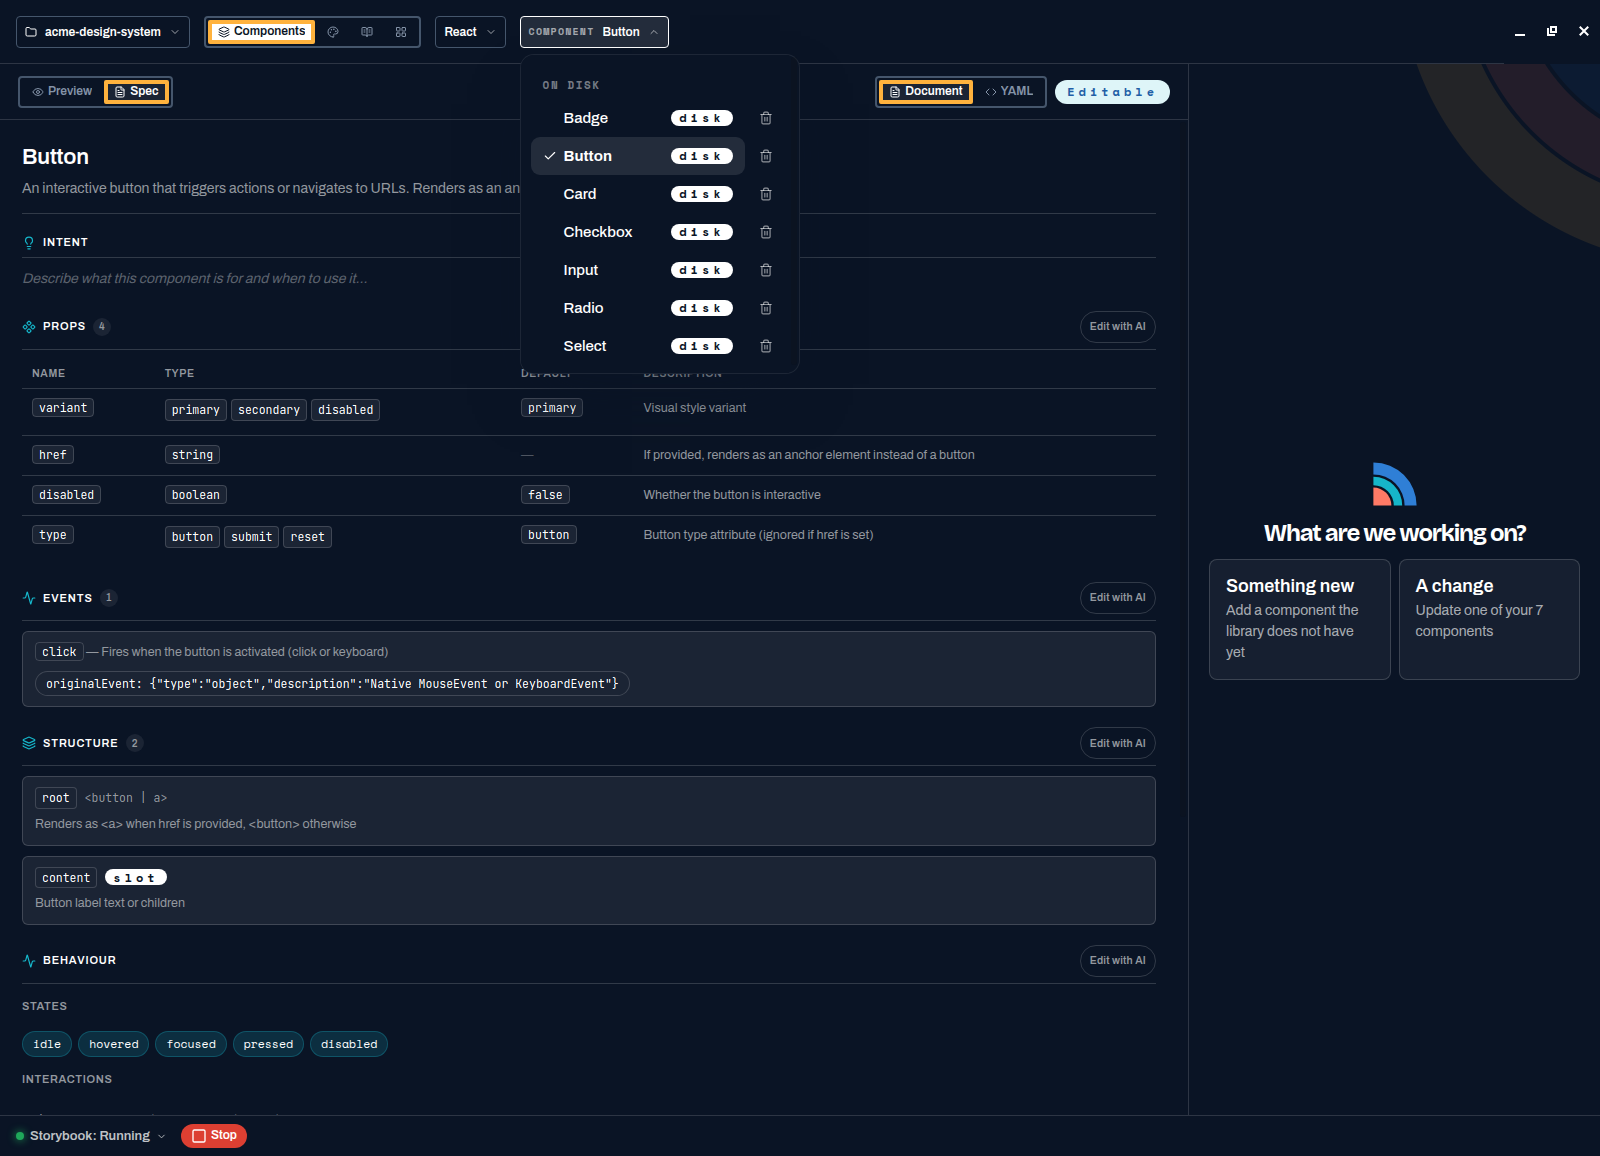The image size is (1600, 1156).
Task: Click Edit with AI for Events
Action: click(1118, 598)
